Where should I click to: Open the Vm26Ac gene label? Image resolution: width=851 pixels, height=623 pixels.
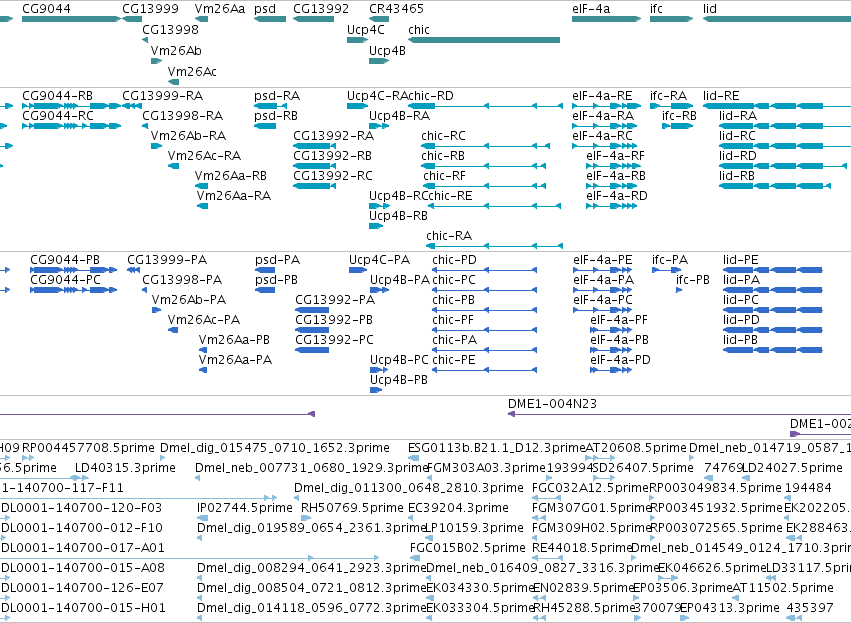(192, 72)
